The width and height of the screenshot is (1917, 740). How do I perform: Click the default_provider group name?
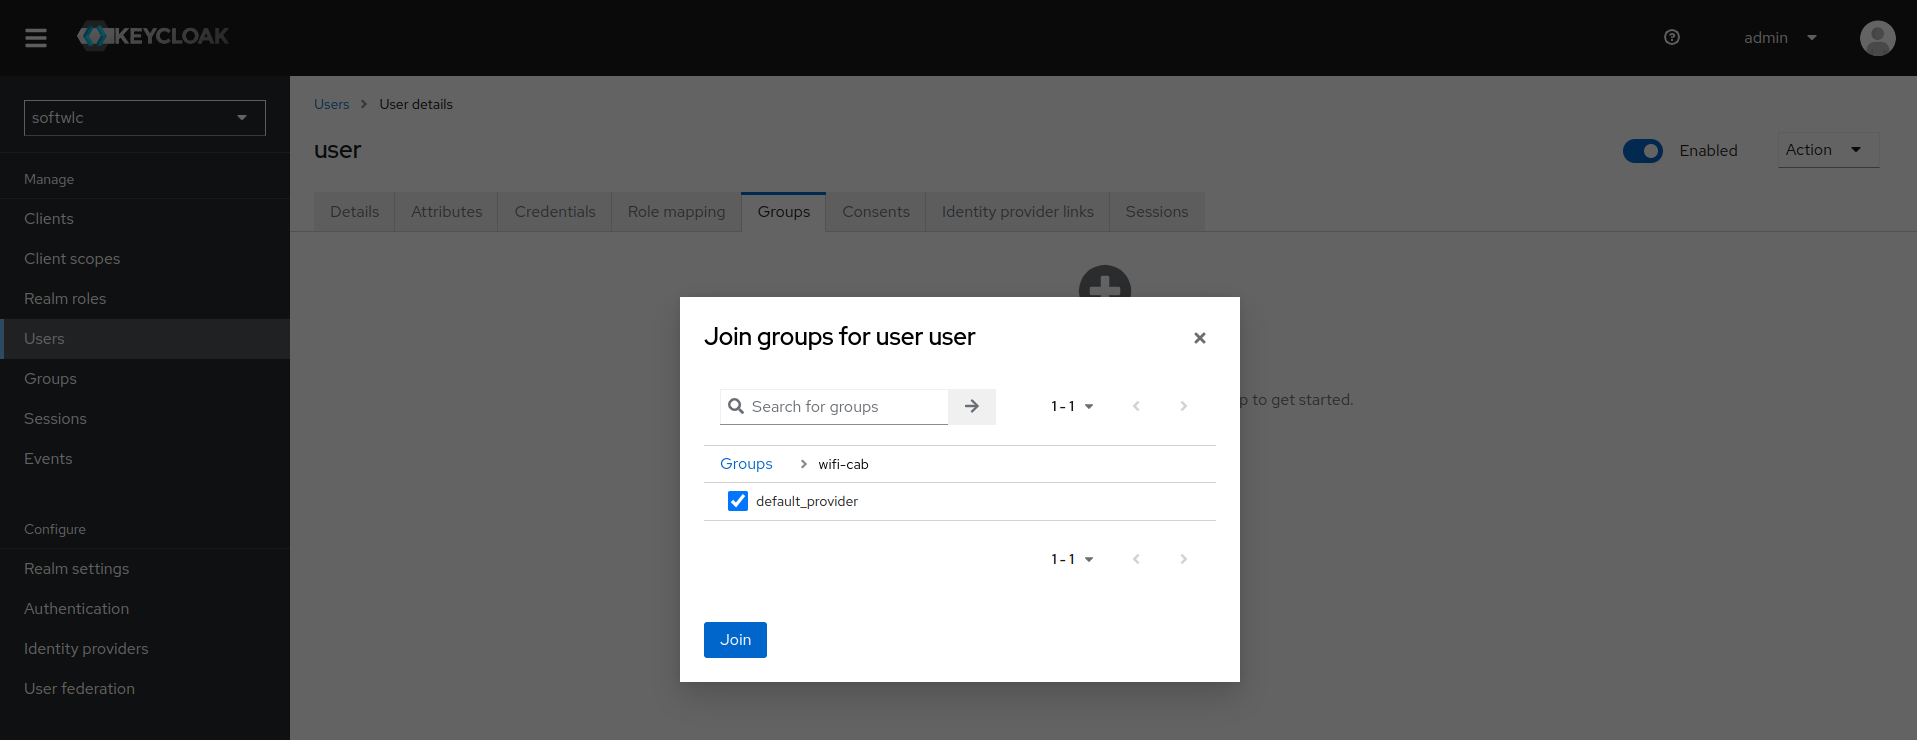click(x=807, y=501)
